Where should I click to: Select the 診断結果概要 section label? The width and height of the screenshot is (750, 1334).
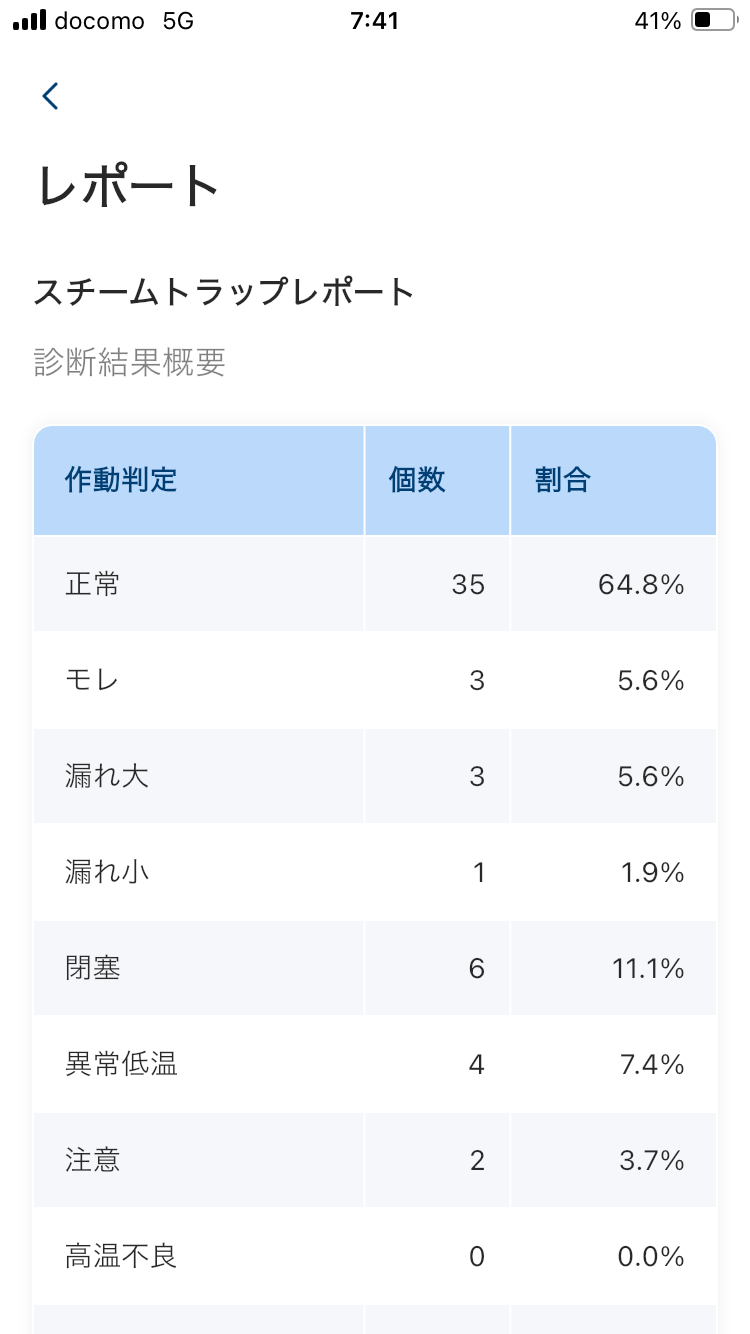130,364
